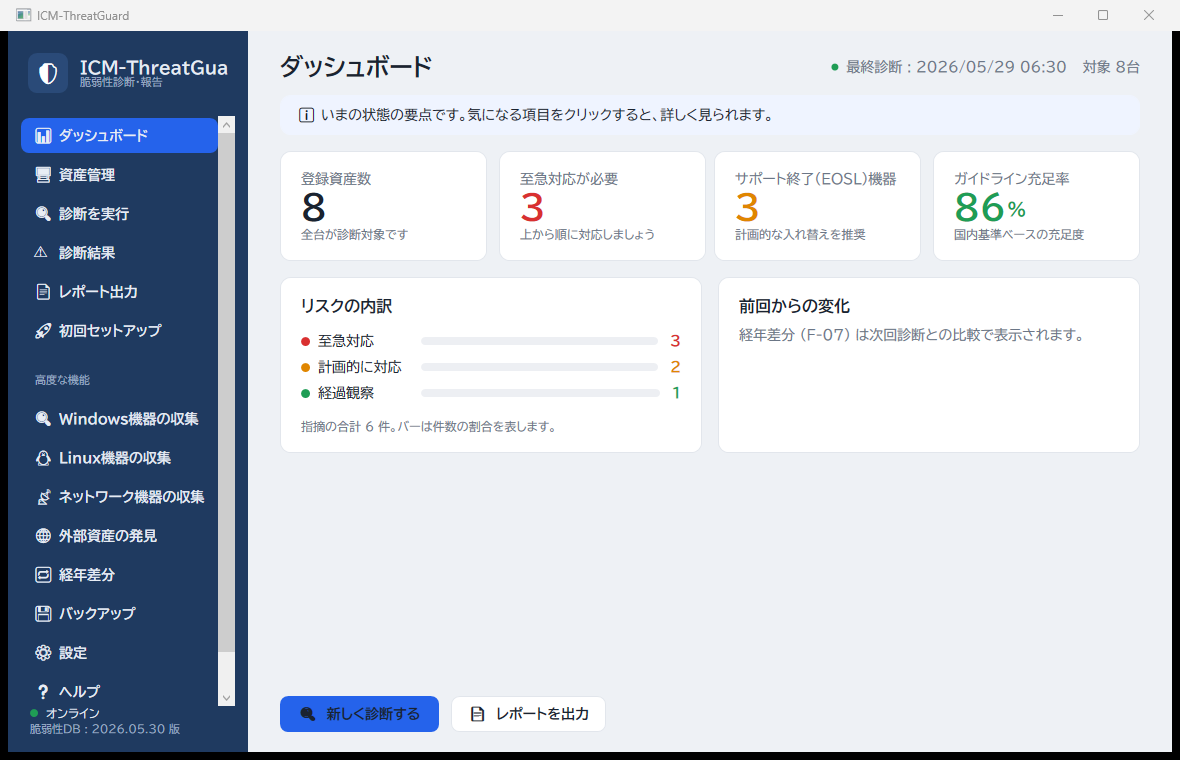This screenshot has width=1180, height=760.
Task: Click the document icon on レポートを出力 button
Action: (477, 714)
